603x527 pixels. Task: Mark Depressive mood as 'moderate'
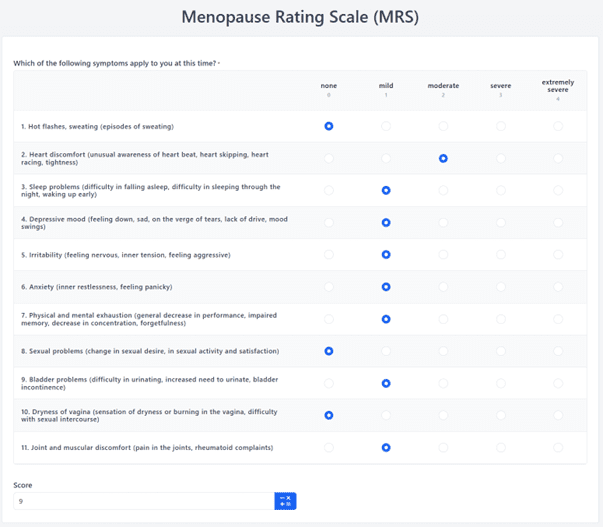click(443, 223)
